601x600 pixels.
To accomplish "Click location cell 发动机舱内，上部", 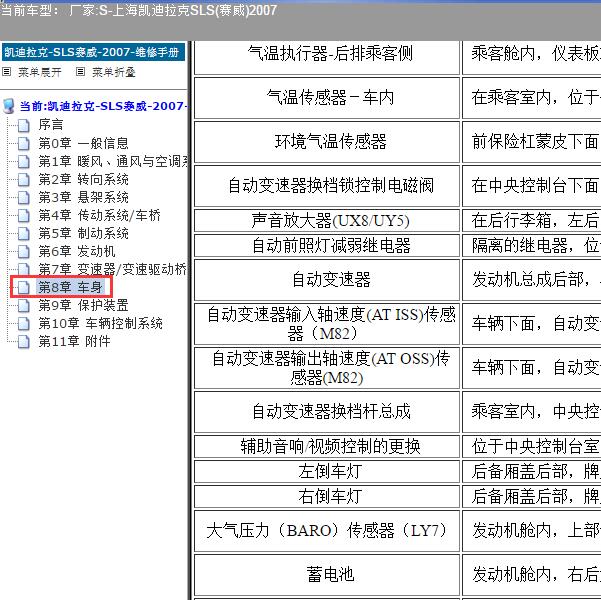I will coord(532,531).
